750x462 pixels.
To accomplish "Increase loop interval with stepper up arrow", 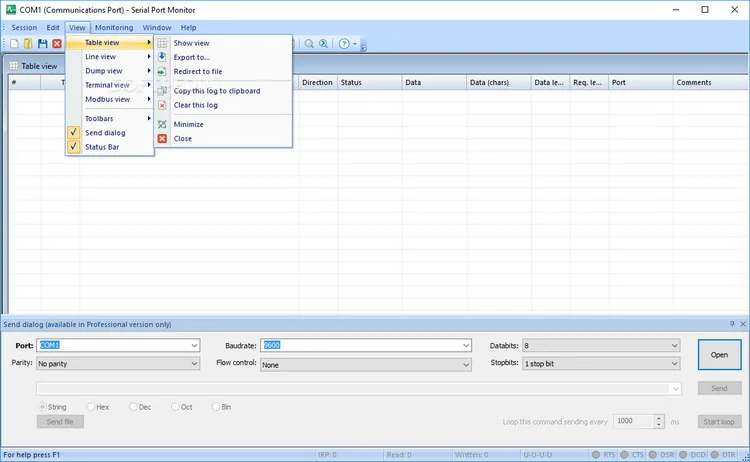I will click(x=659, y=418).
